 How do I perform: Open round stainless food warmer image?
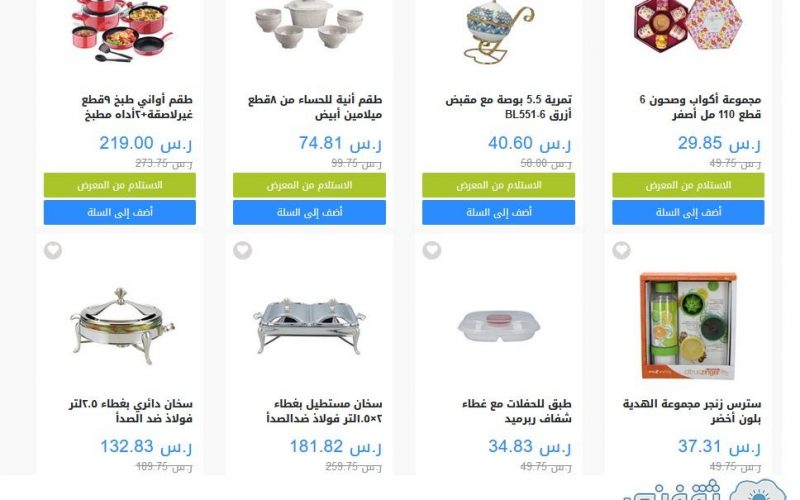121,326
